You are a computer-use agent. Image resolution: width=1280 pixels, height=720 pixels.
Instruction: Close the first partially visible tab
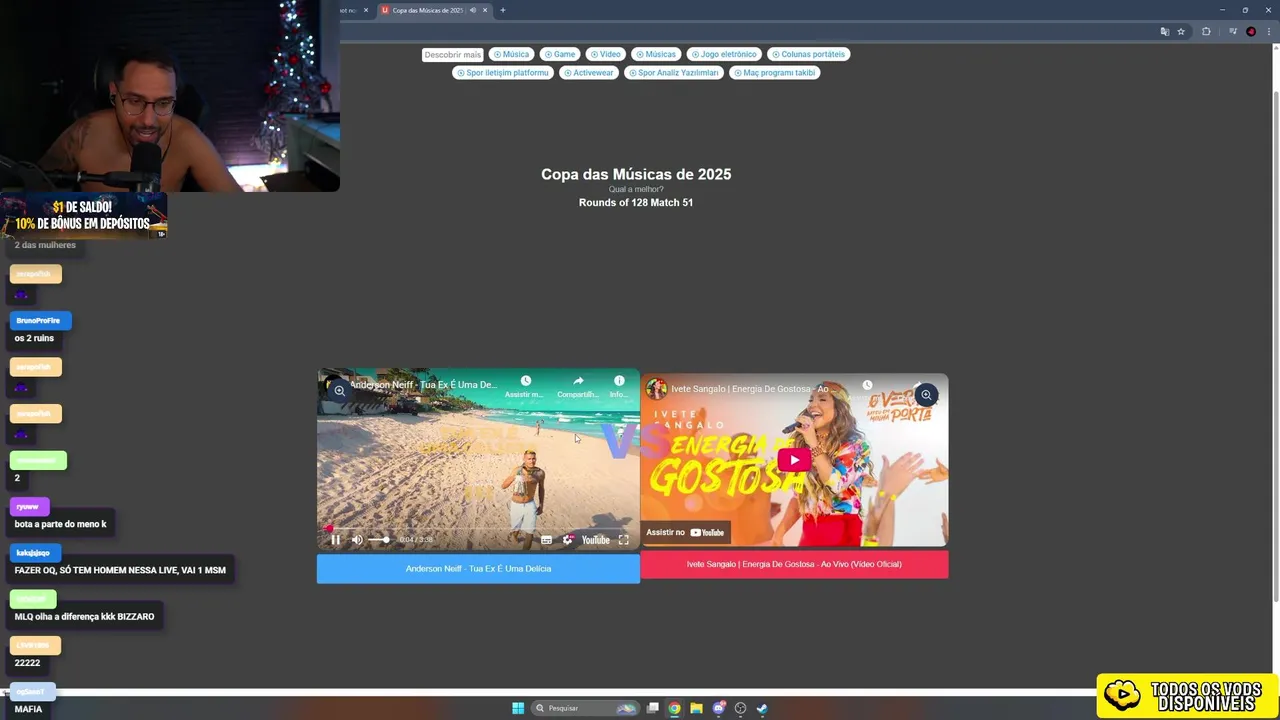click(x=365, y=10)
